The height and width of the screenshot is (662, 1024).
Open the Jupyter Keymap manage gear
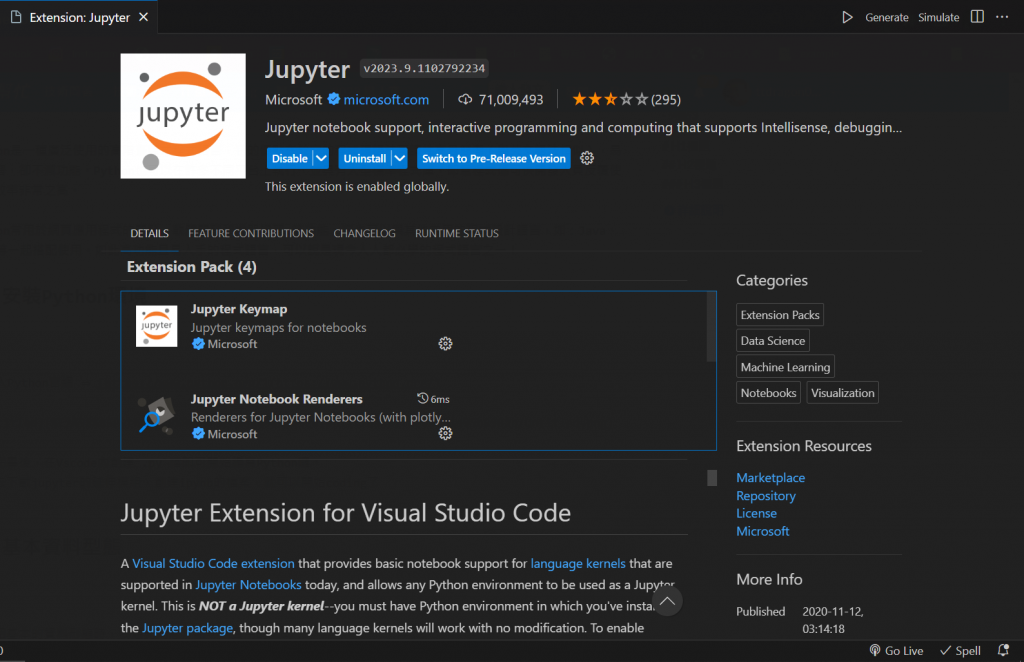tap(445, 343)
